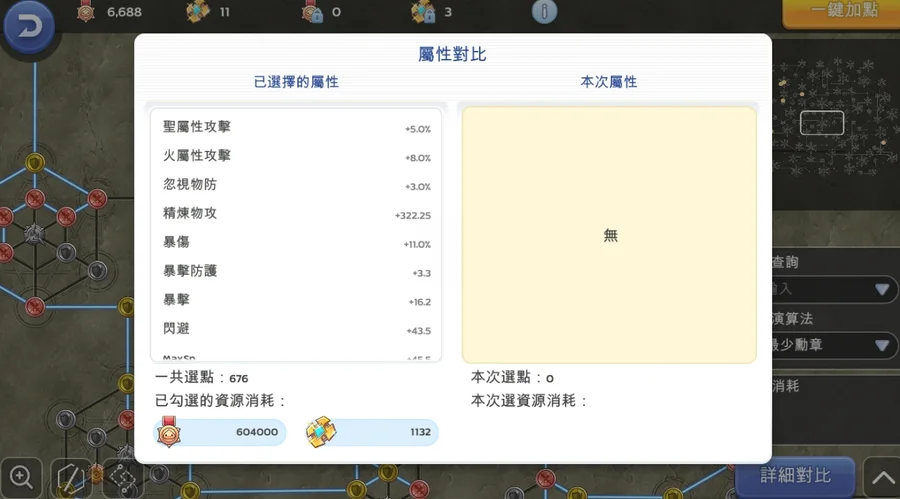Select the 暴擊 attribute row
This screenshot has width=900, height=499.
pyautogui.click(x=296, y=300)
